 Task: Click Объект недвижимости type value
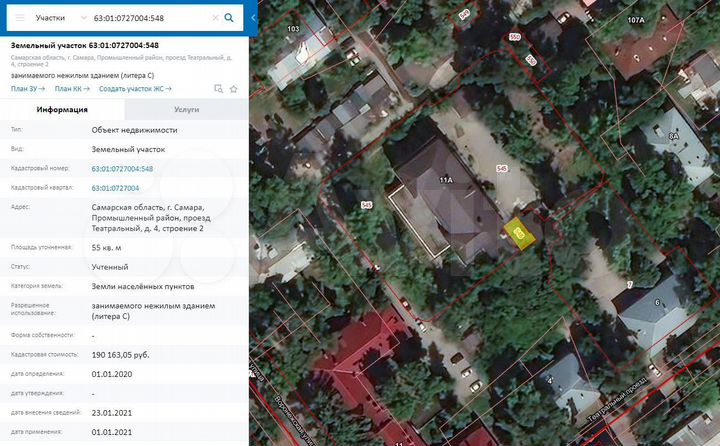pyautogui.click(x=134, y=130)
